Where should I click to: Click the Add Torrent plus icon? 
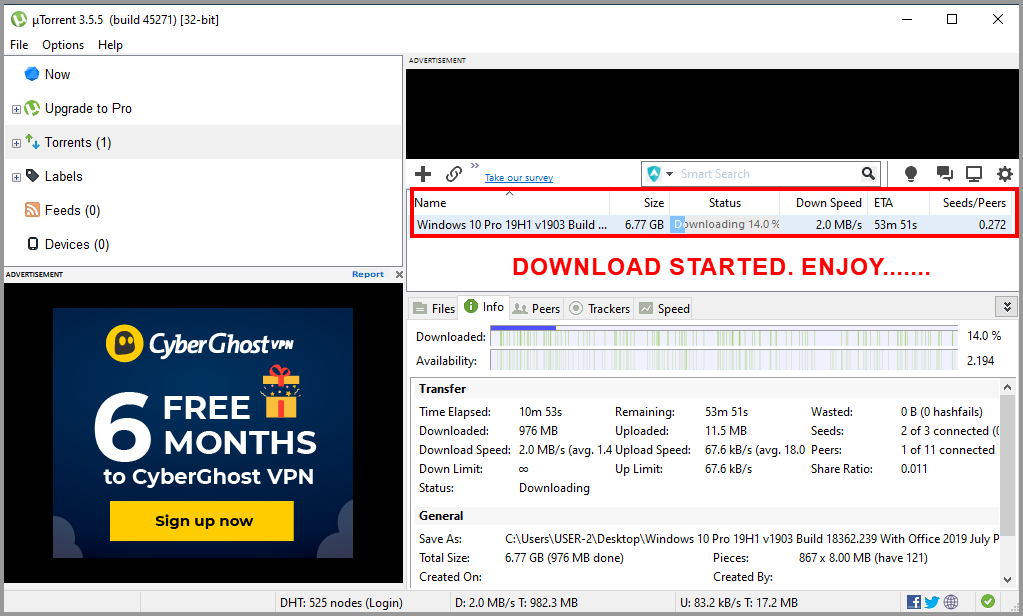pyautogui.click(x=423, y=174)
